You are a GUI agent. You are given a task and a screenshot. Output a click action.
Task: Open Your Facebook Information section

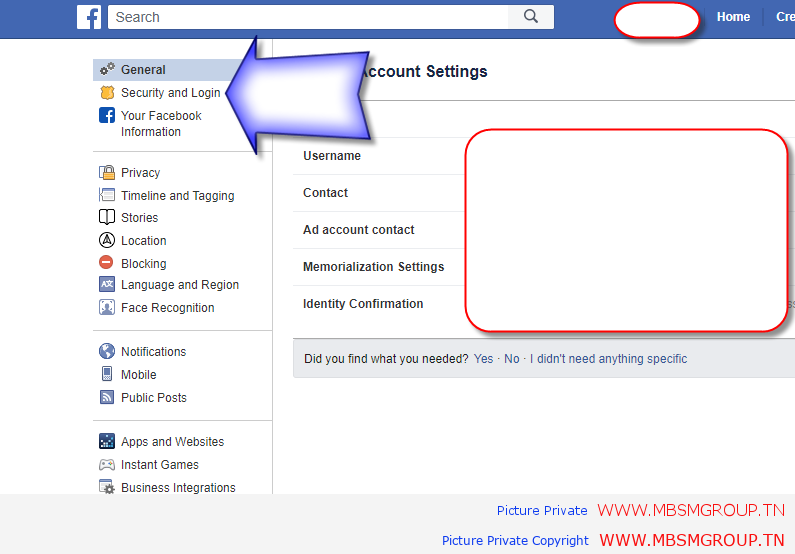(161, 124)
